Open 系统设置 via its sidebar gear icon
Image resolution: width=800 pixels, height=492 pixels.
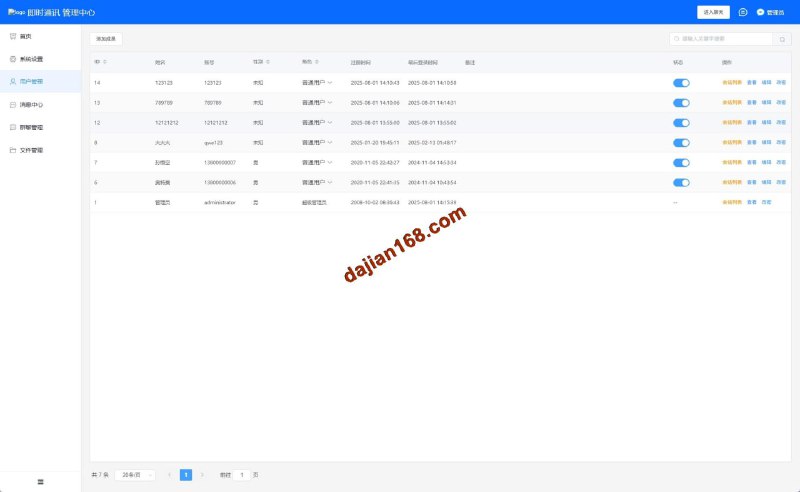(13, 59)
